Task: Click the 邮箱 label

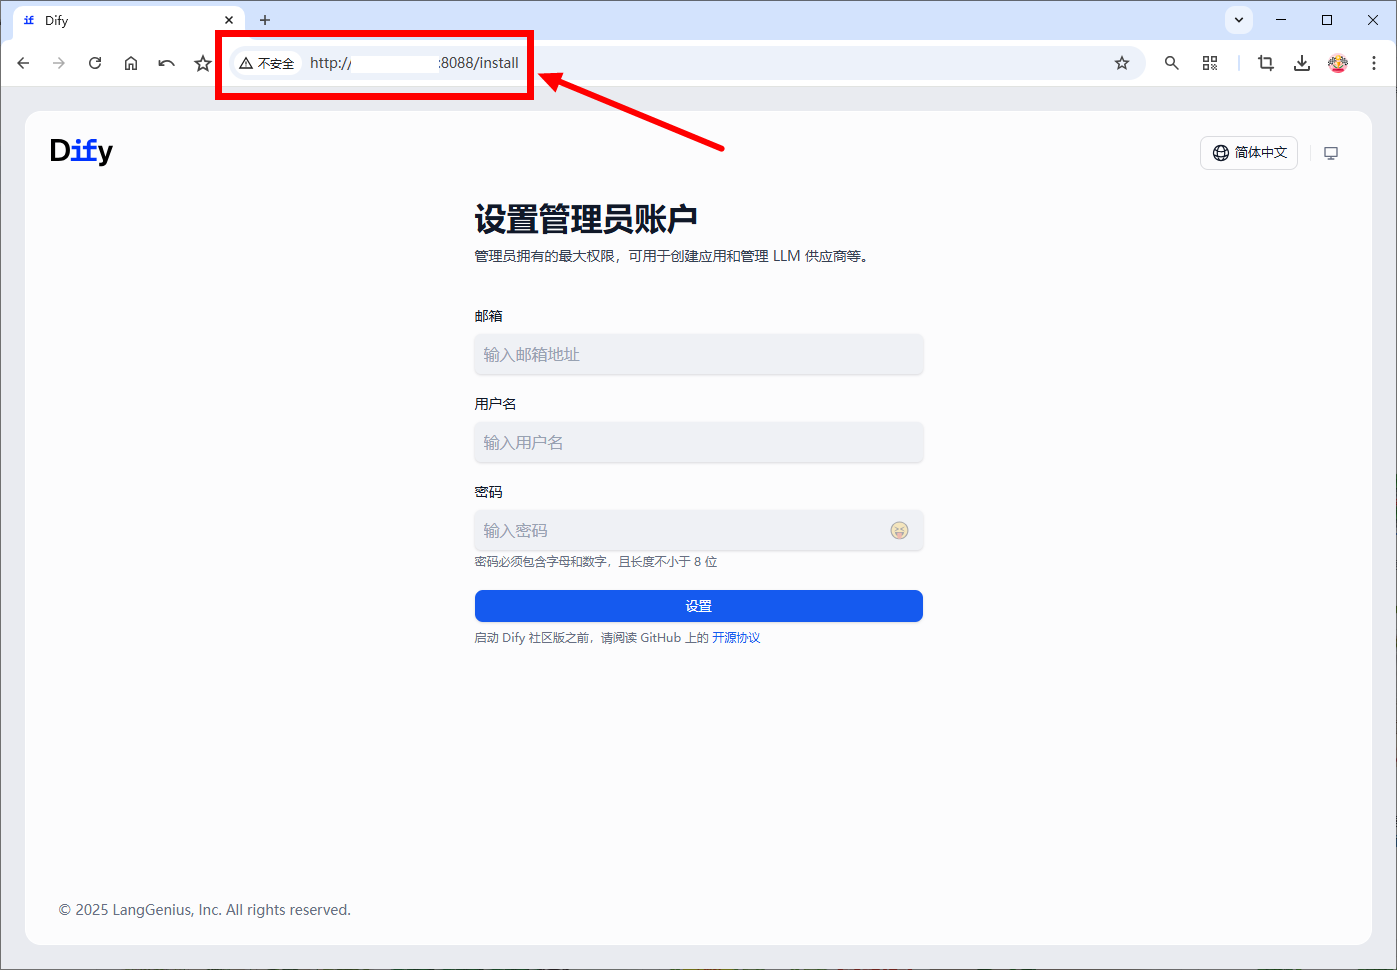Action: (489, 316)
